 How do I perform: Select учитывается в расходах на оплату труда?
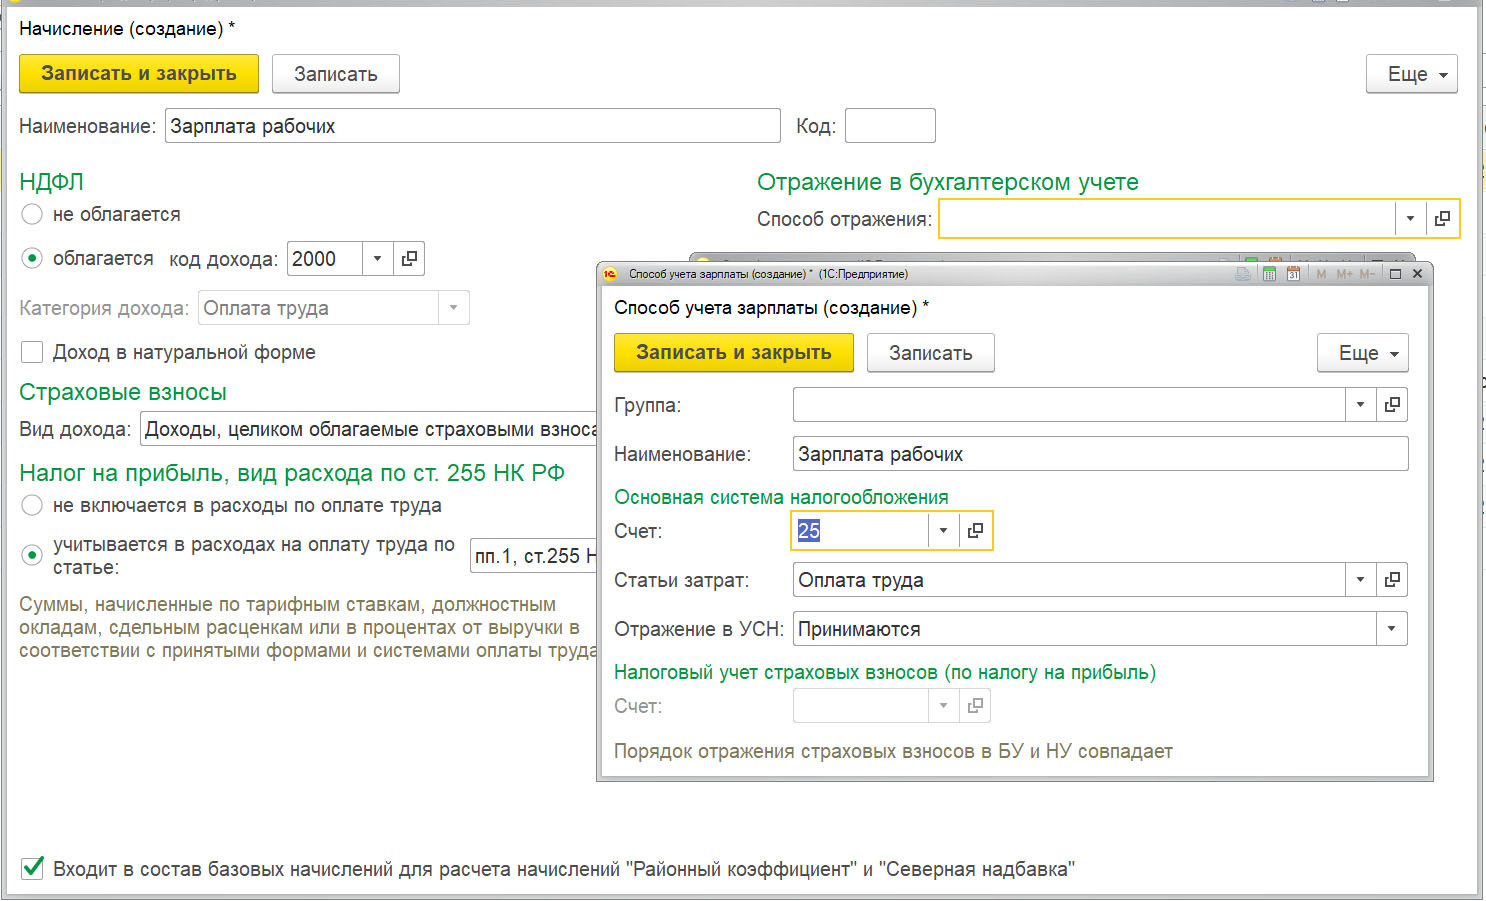click(x=32, y=554)
